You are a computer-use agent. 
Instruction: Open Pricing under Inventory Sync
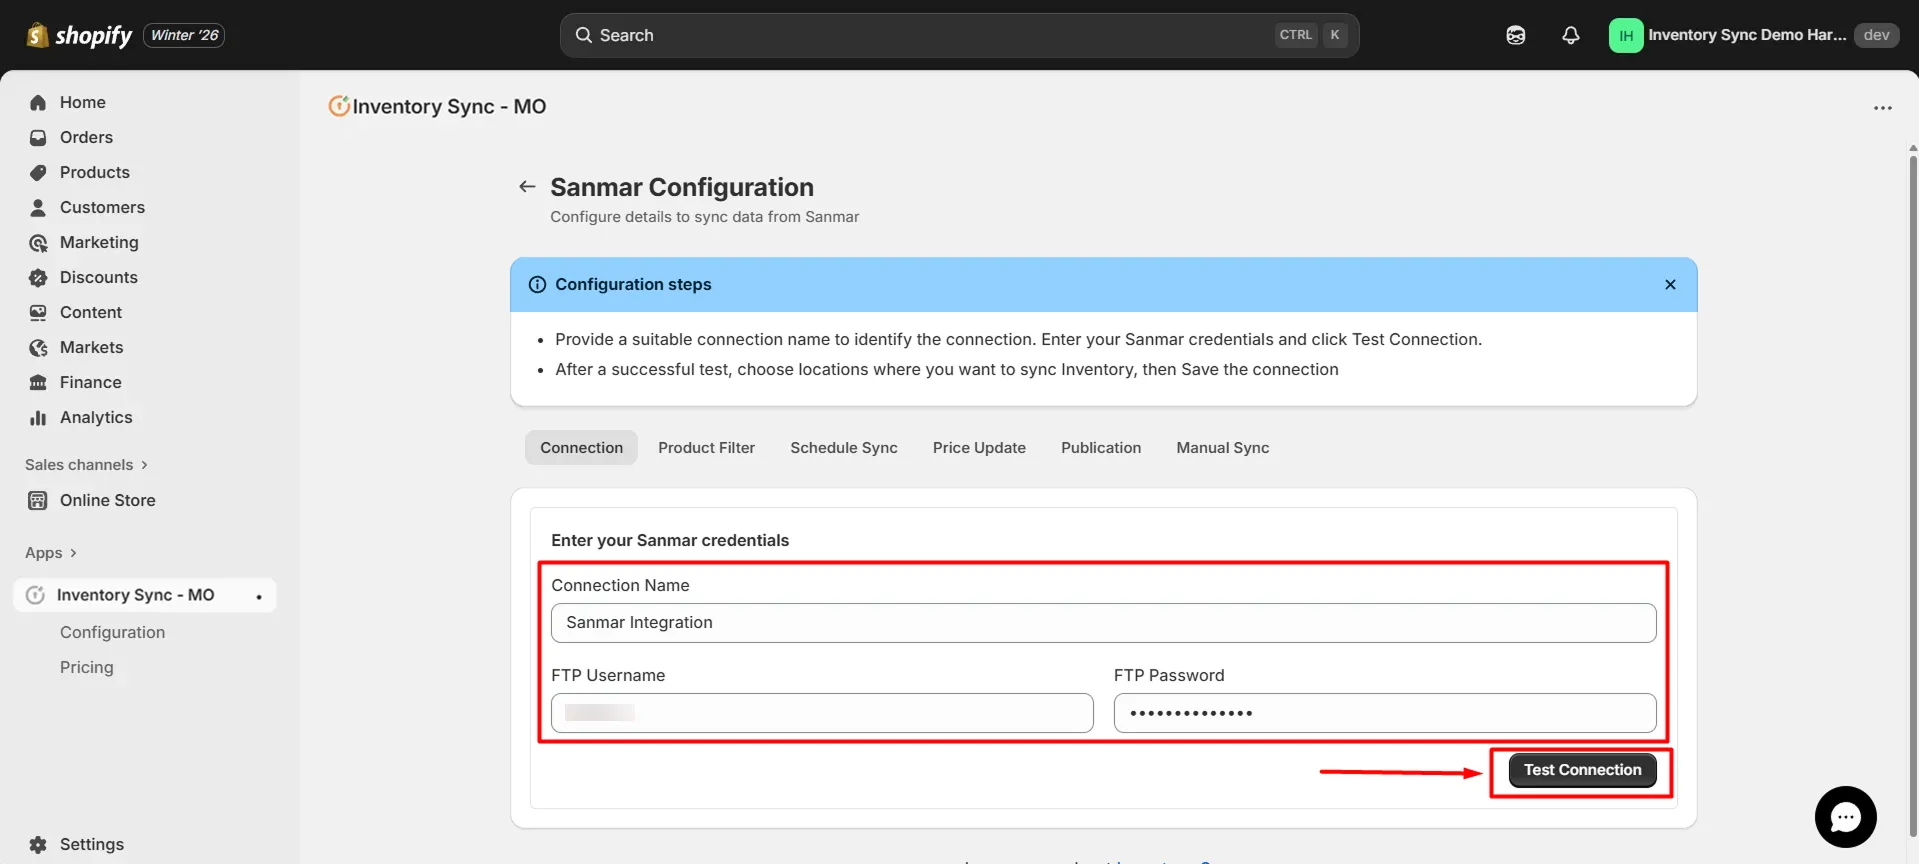click(87, 667)
